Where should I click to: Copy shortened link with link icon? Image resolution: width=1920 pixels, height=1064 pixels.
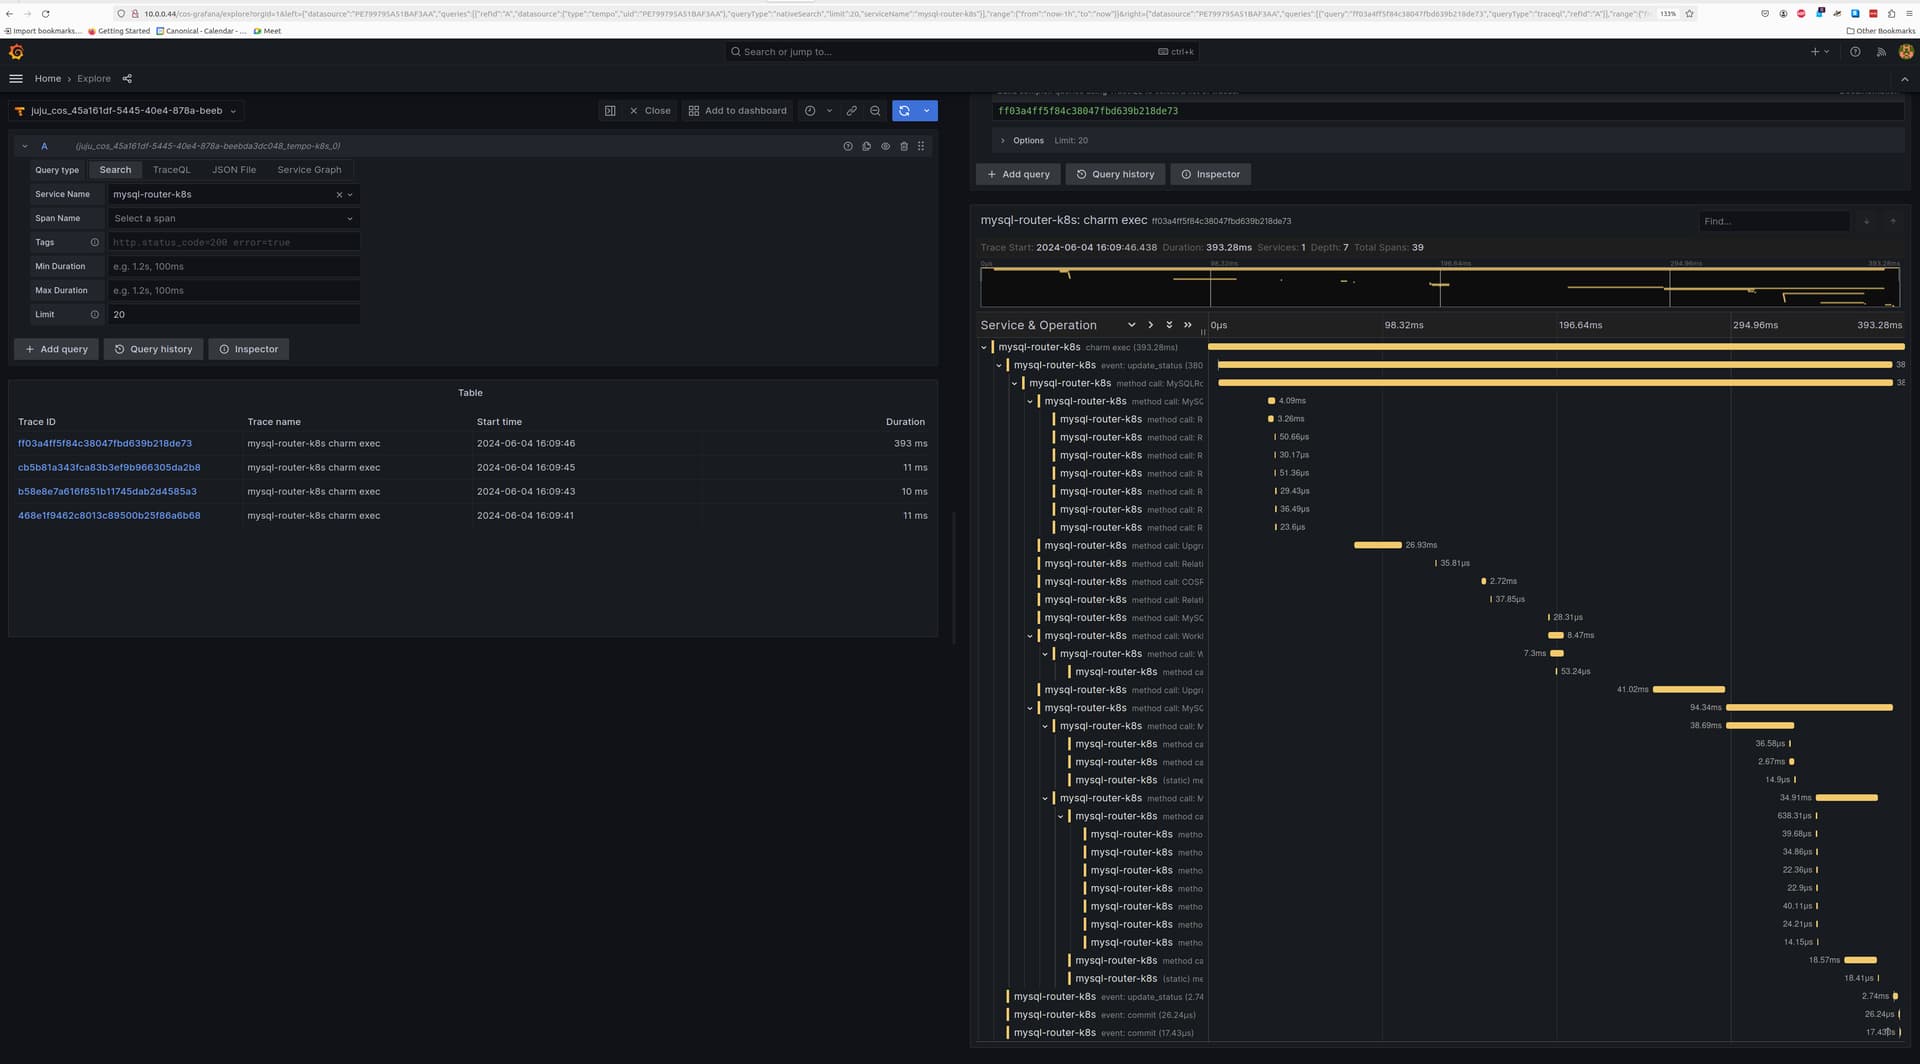(x=851, y=111)
